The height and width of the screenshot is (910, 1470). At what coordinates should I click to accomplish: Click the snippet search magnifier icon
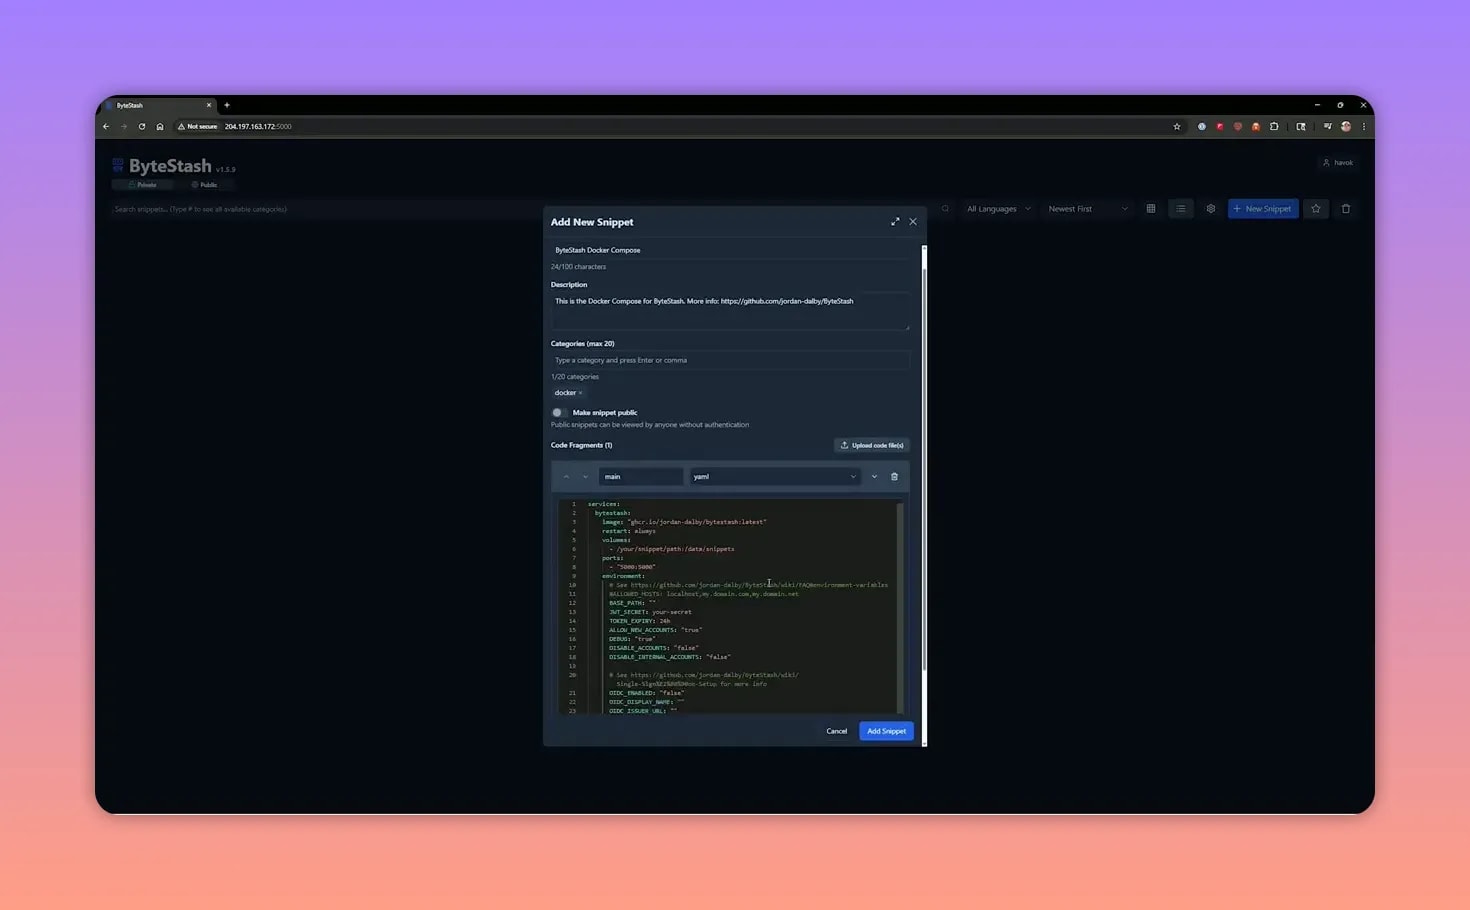[945, 209]
